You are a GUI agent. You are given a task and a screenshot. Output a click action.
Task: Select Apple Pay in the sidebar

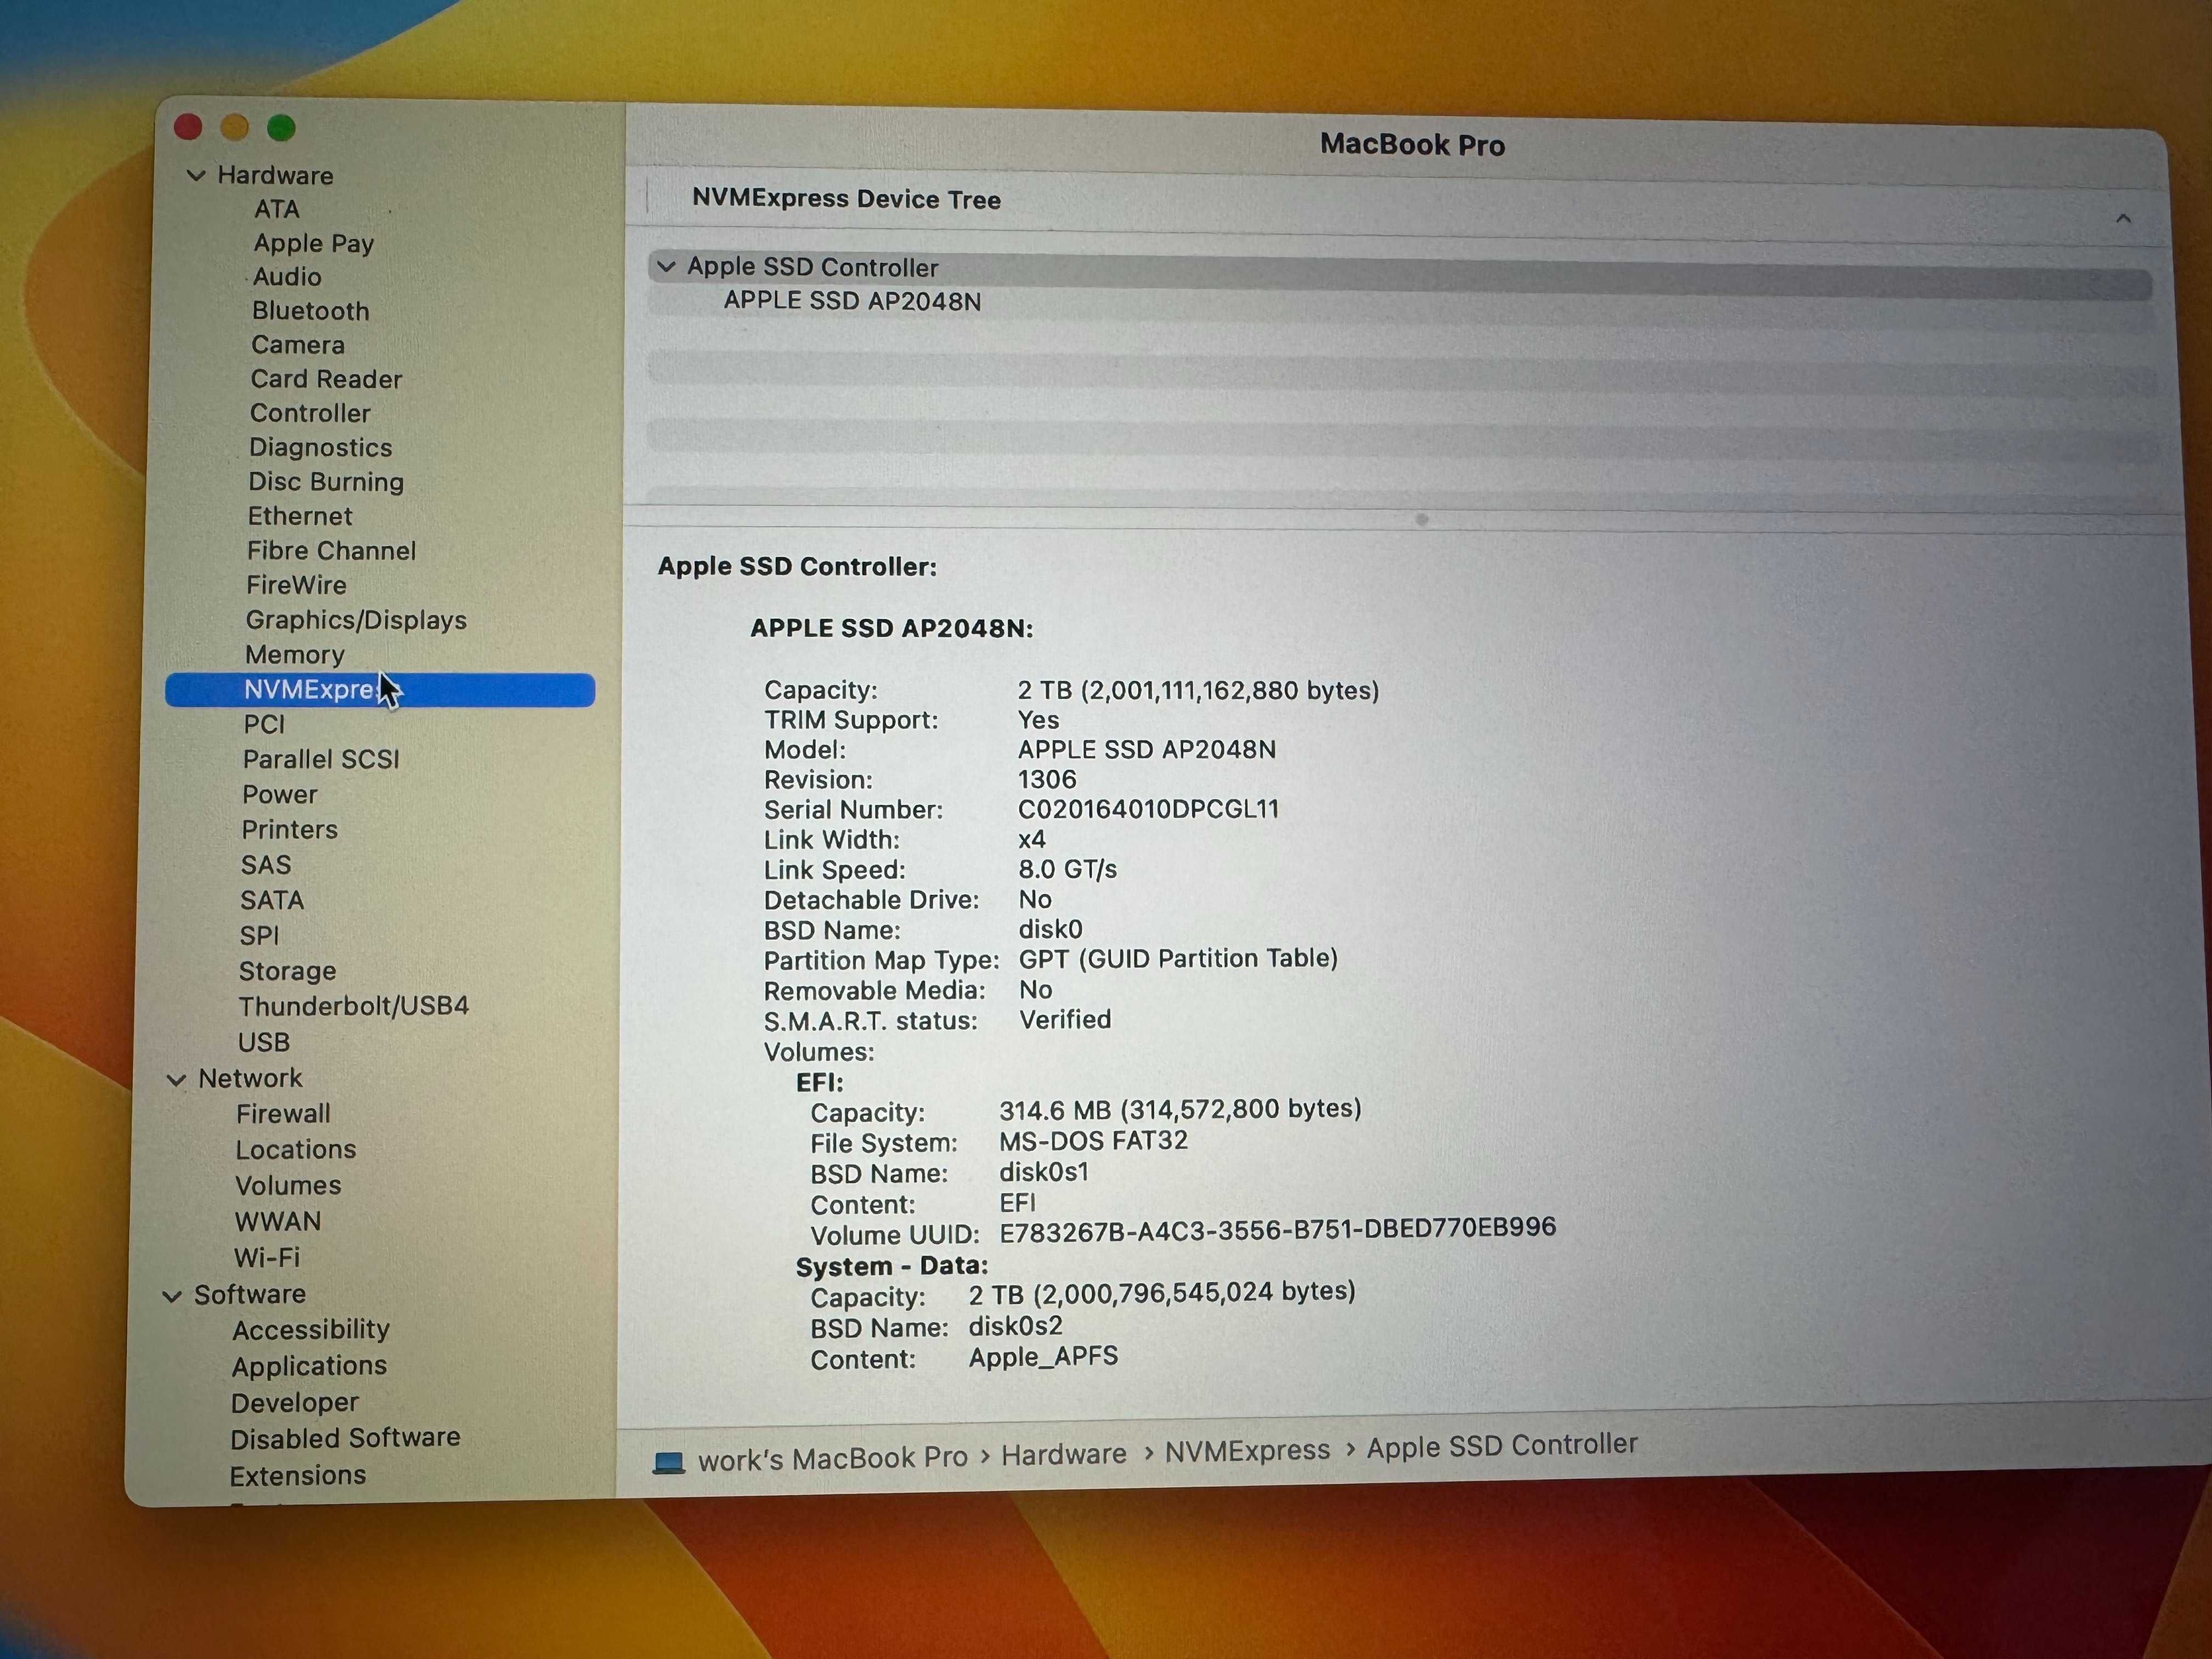coord(314,243)
